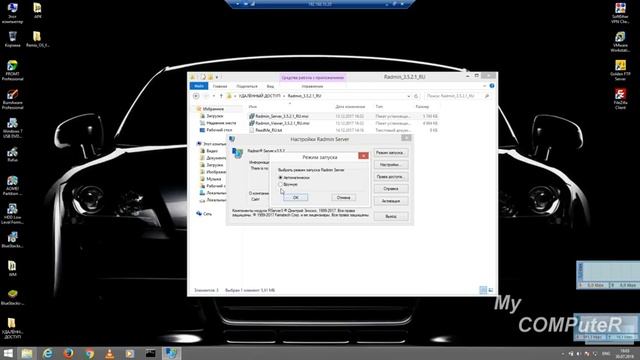Open the BurnAware Professional desktop icon
640x360 pixels.
(12, 100)
